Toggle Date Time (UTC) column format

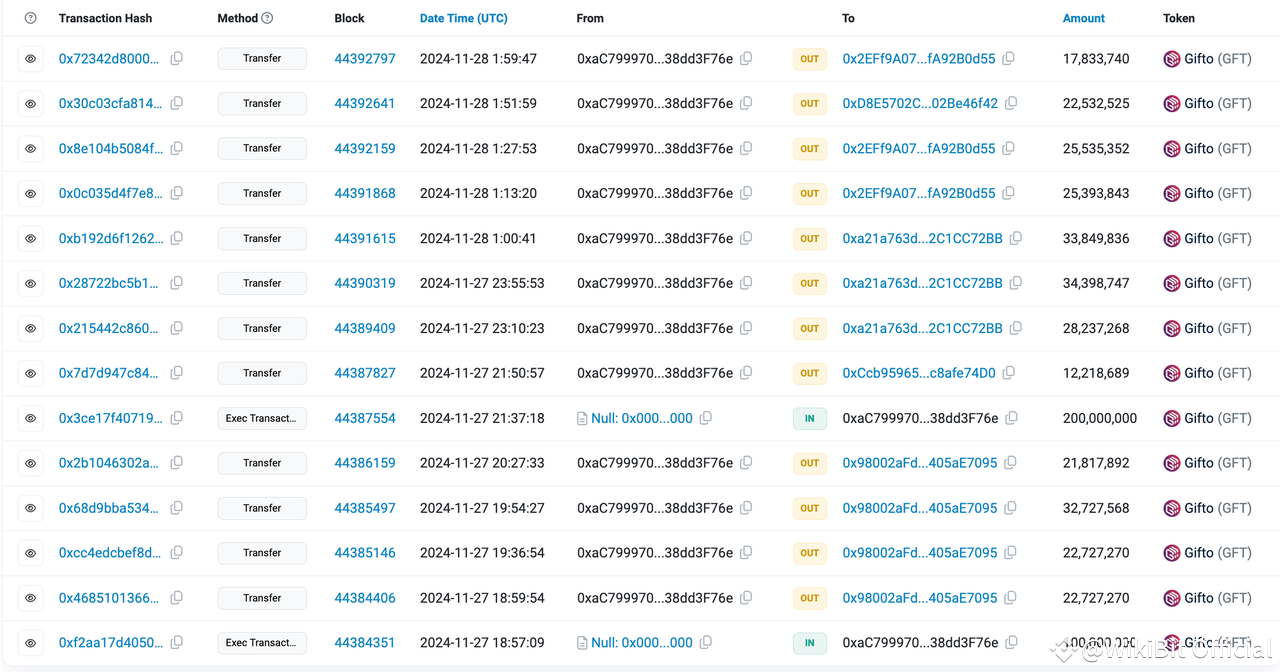[x=463, y=18]
